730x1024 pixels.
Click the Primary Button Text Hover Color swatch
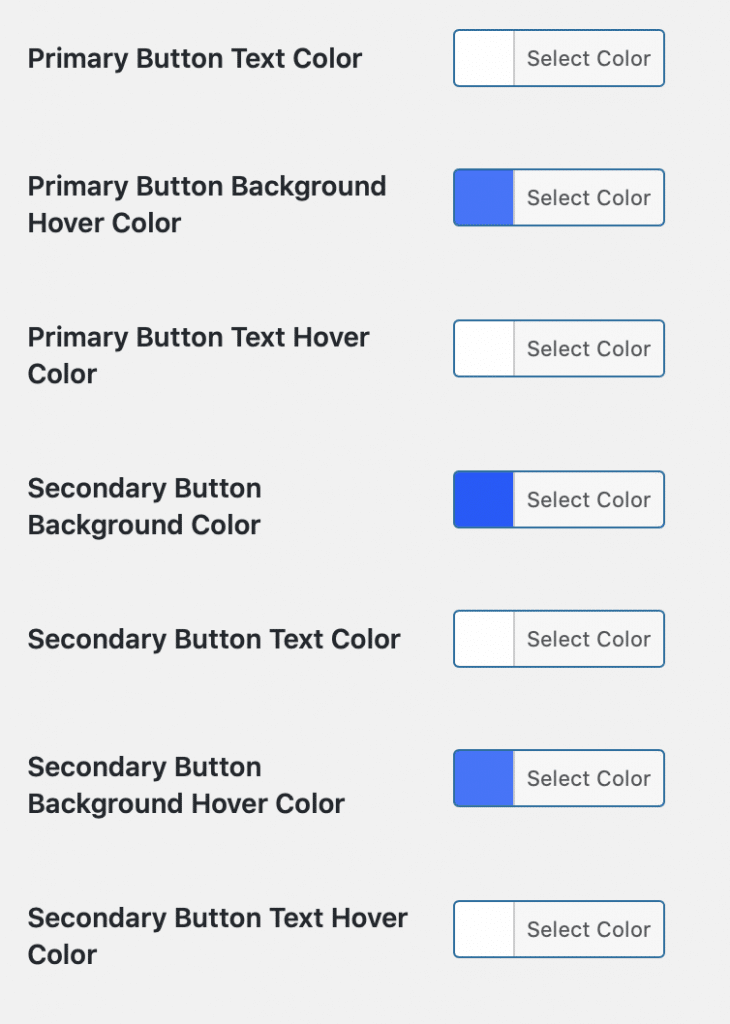[484, 349]
